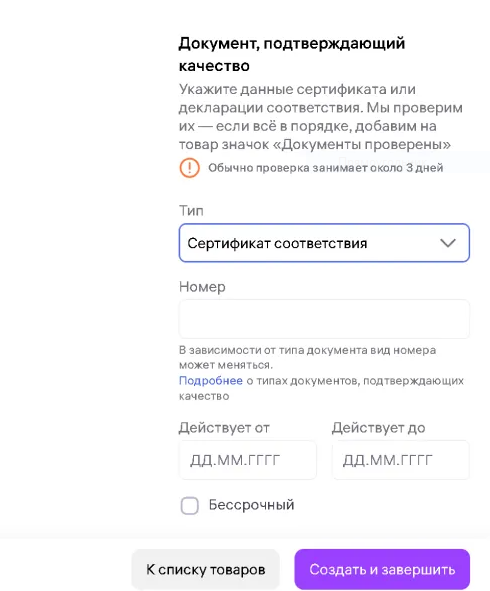Go back via К списку товаров button

pyautogui.click(x=205, y=569)
